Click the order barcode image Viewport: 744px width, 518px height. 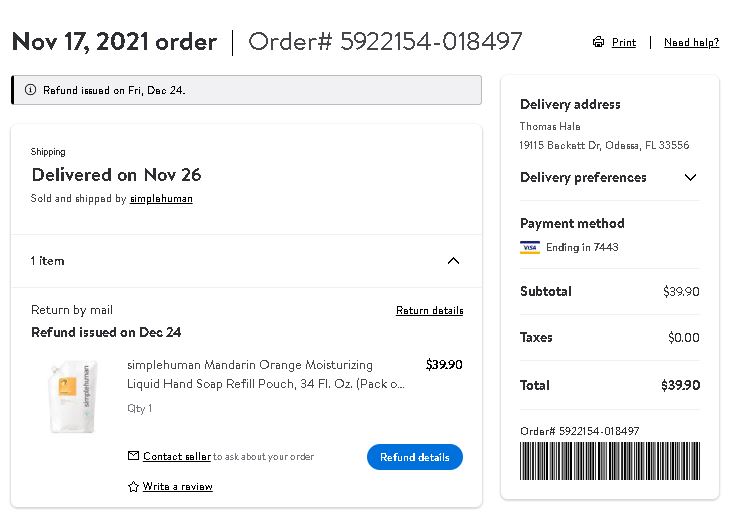click(x=610, y=461)
